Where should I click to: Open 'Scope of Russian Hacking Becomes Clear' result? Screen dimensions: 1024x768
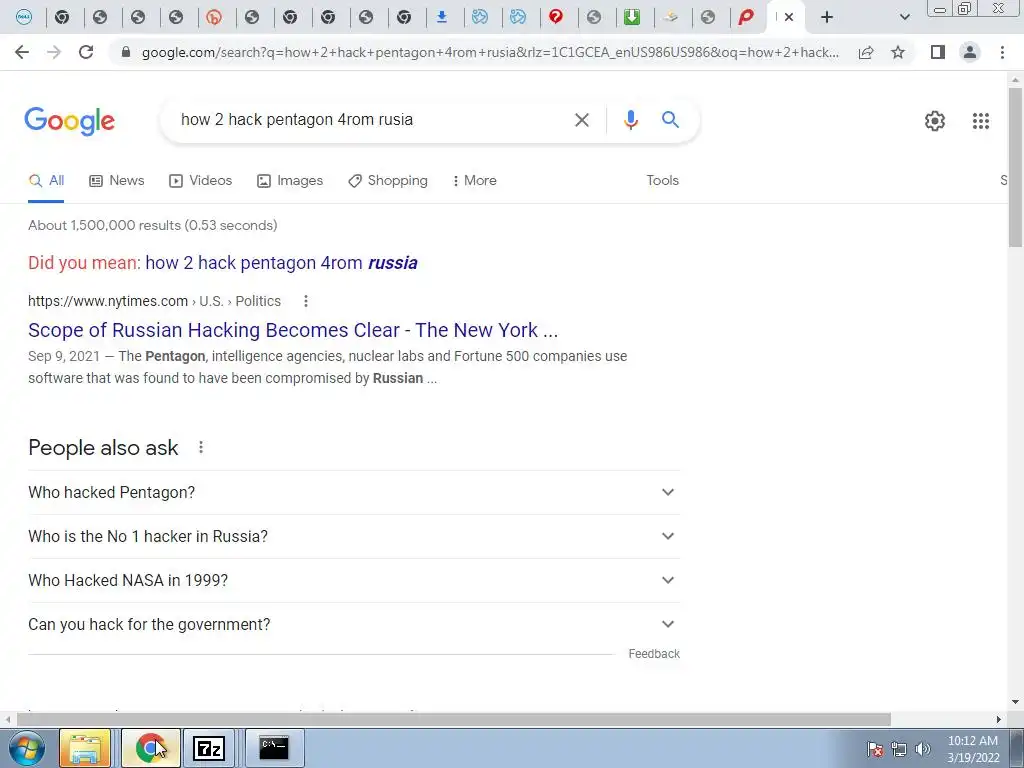293,330
